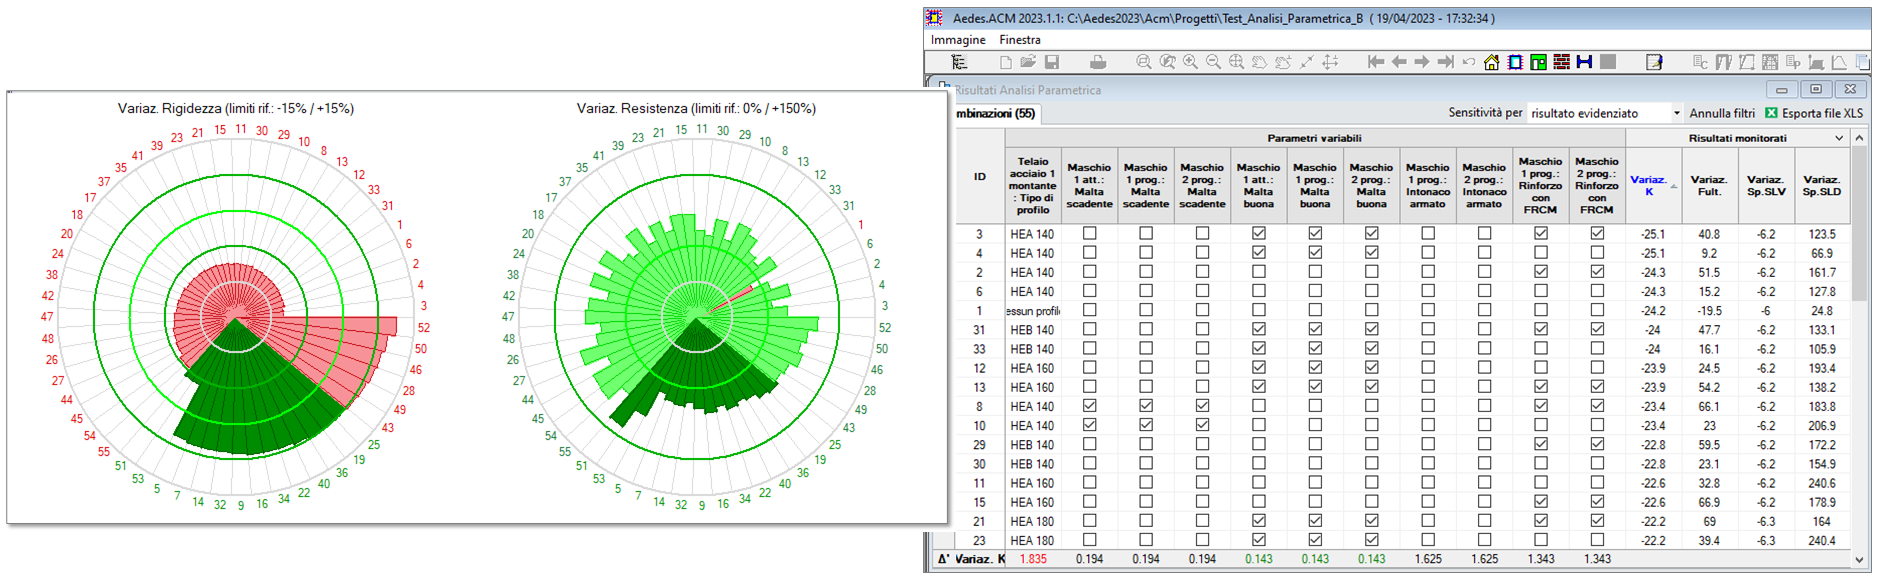
Task: Open the notes editor pencil icon
Action: coord(1654,62)
